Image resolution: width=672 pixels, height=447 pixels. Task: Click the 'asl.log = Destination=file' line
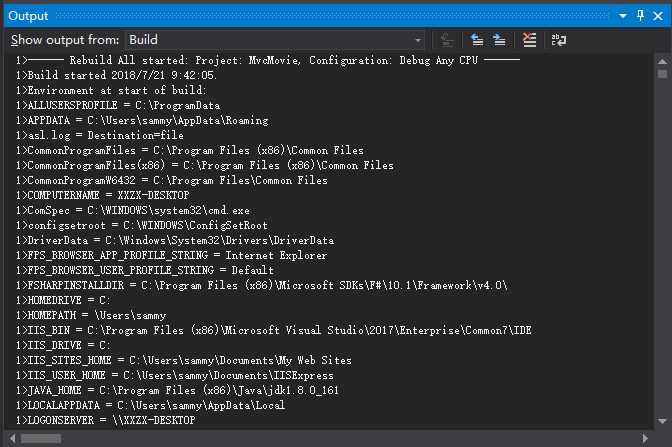(100, 135)
